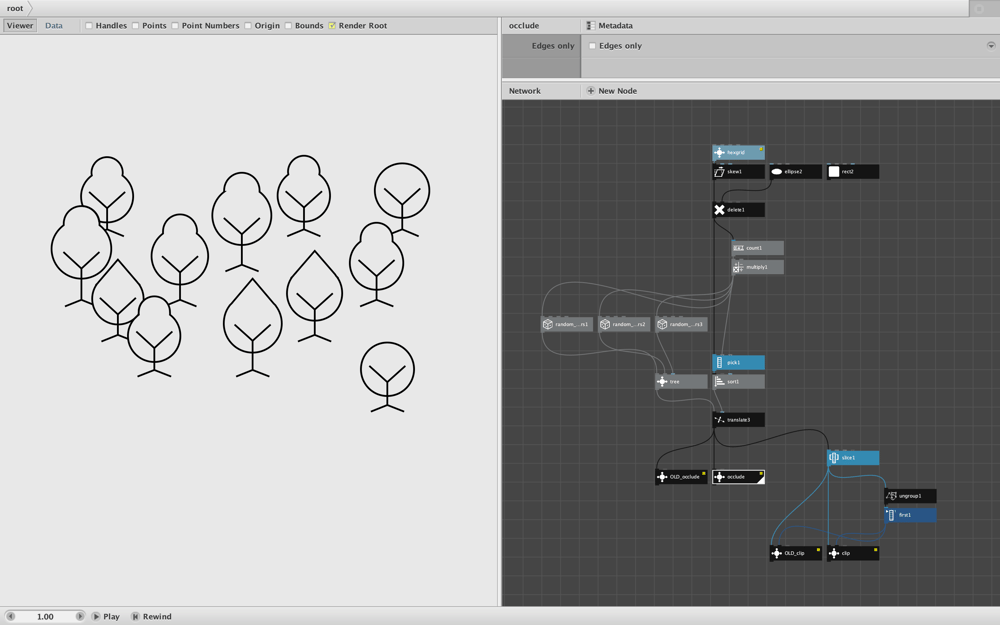This screenshot has height=625, width=1000.
Task: Click the frame number field showing 1.00
Action: pyautogui.click(x=45, y=616)
